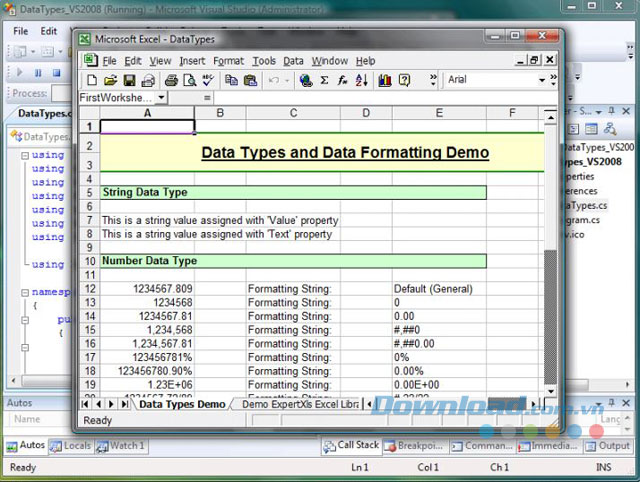
Task: Click the equals Edit Formula button
Action: tap(207, 98)
